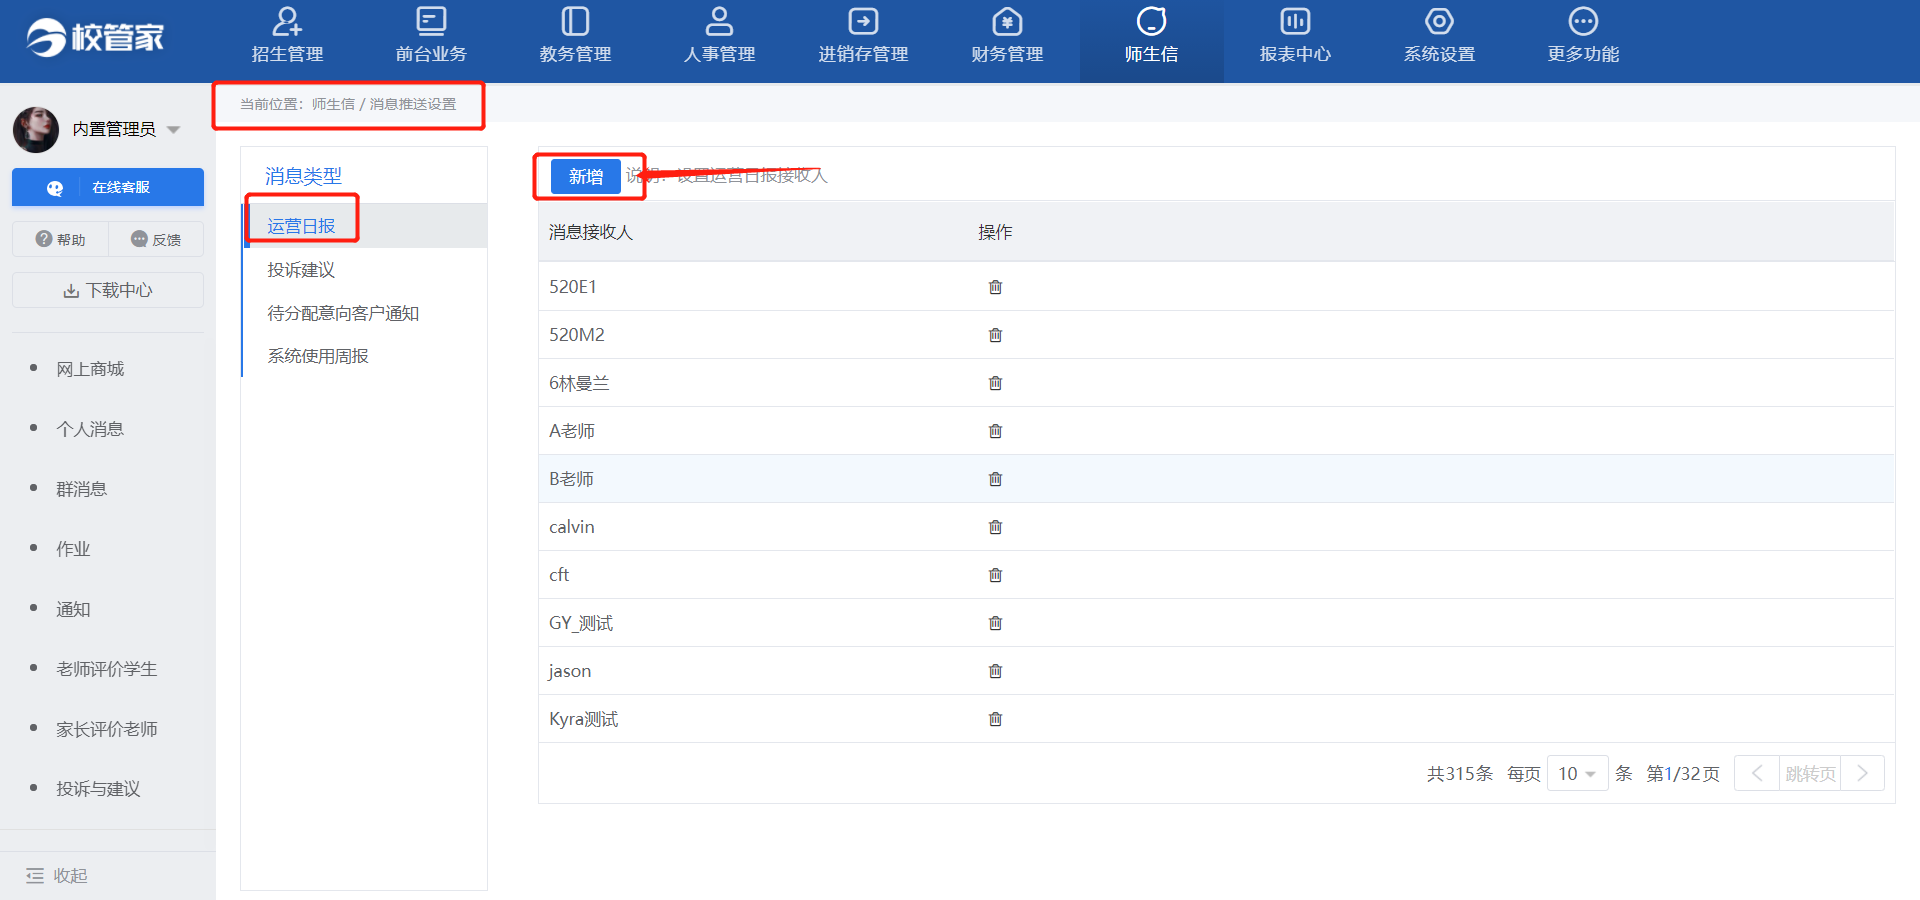1920x900 pixels.
Task: Open 系统设置 gear icon
Action: click(x=1439, y=21)
